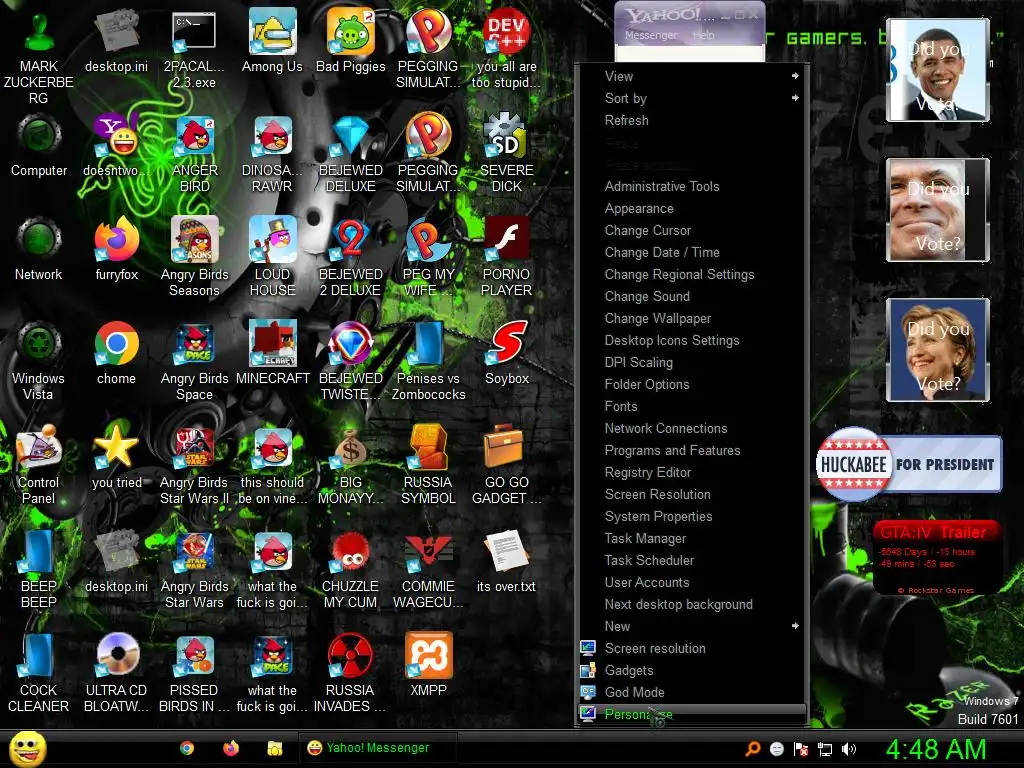Select the PORNO PLAYER Flash icon
Viewport: 1024px width, 768px height.
(x=507, y=257)
